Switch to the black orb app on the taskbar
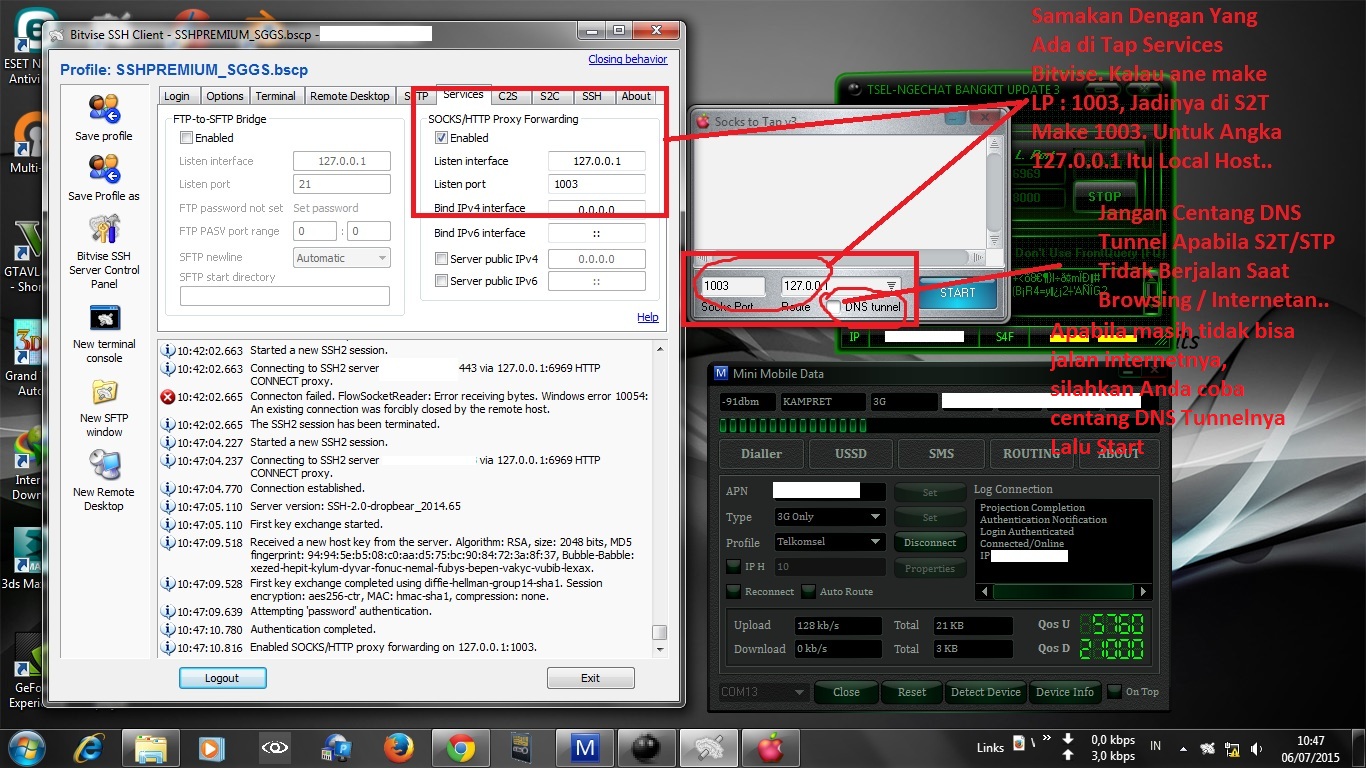Image resolution: width=1366 pixels, height=768 pixels. click(x=646, y=747)
